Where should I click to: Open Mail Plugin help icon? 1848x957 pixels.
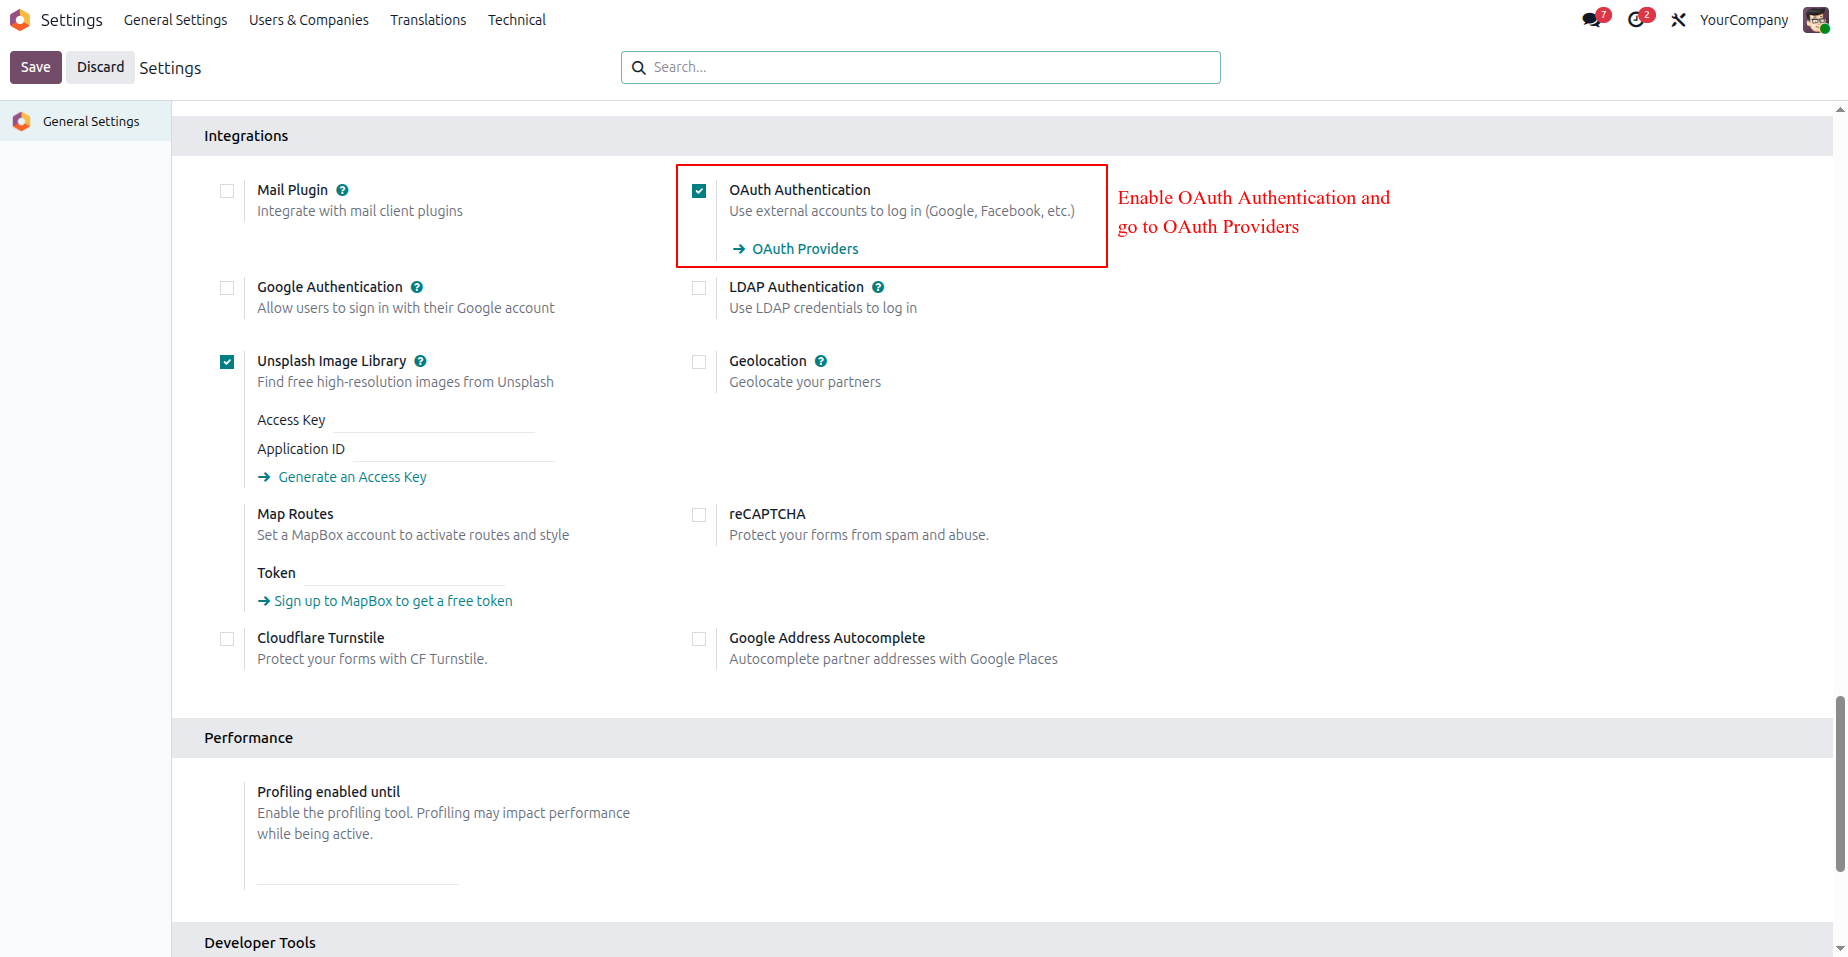tap(342, 190)
